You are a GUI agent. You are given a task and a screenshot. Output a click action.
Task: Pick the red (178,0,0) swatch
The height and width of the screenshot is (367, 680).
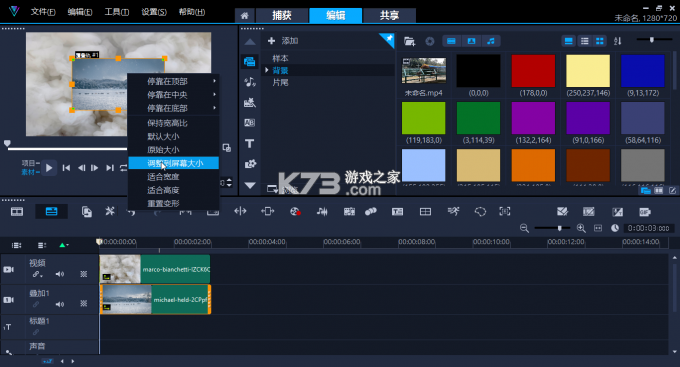click(x=533, y=71)
